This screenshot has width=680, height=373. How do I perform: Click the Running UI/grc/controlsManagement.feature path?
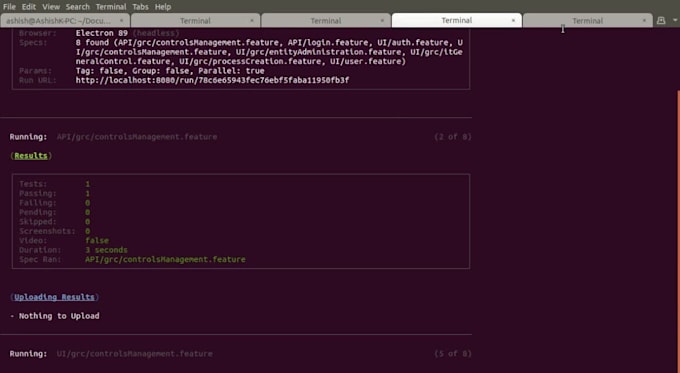coord(134,353)
